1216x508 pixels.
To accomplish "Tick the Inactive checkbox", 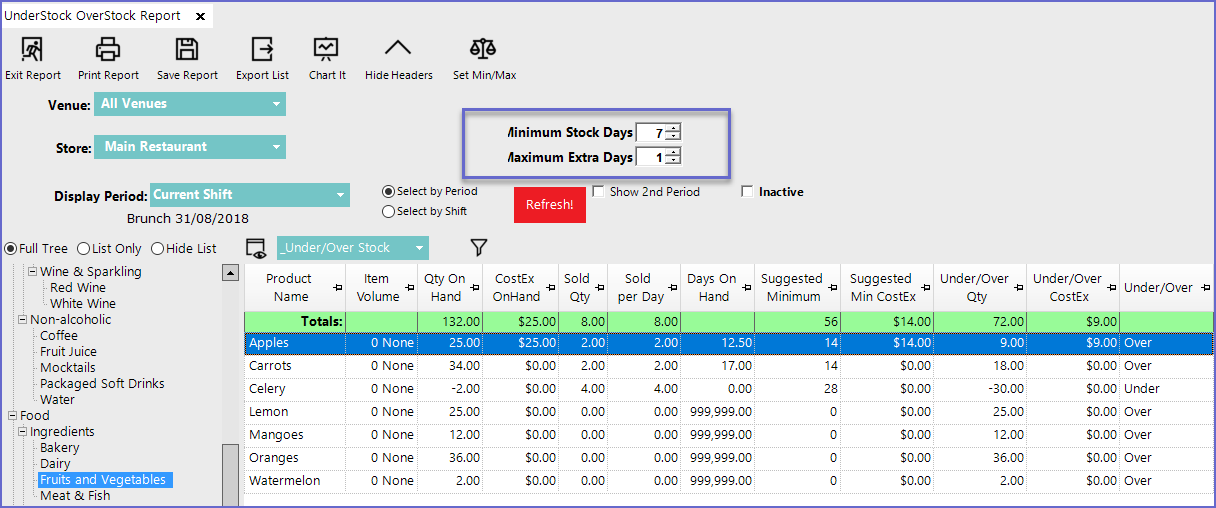I will pyautogui.click(x=747, y=192).
